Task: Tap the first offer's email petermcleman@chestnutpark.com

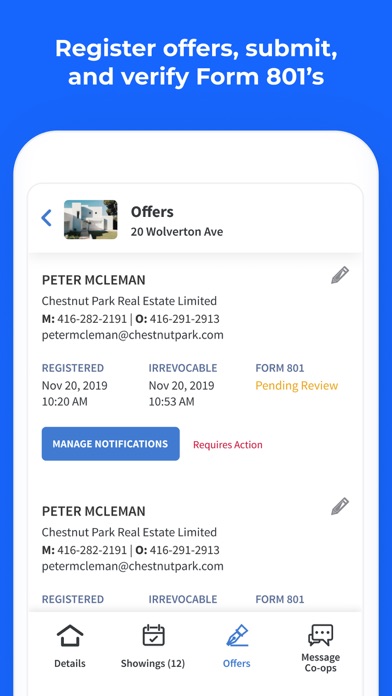Action: pos(133,335)
